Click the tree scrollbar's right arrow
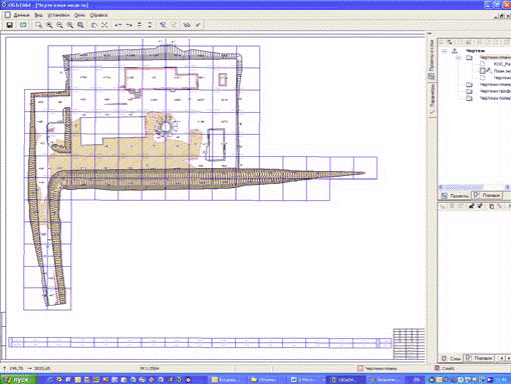This screenshot has width=511, height=384. pyautogui.click(x=508, y=187)
